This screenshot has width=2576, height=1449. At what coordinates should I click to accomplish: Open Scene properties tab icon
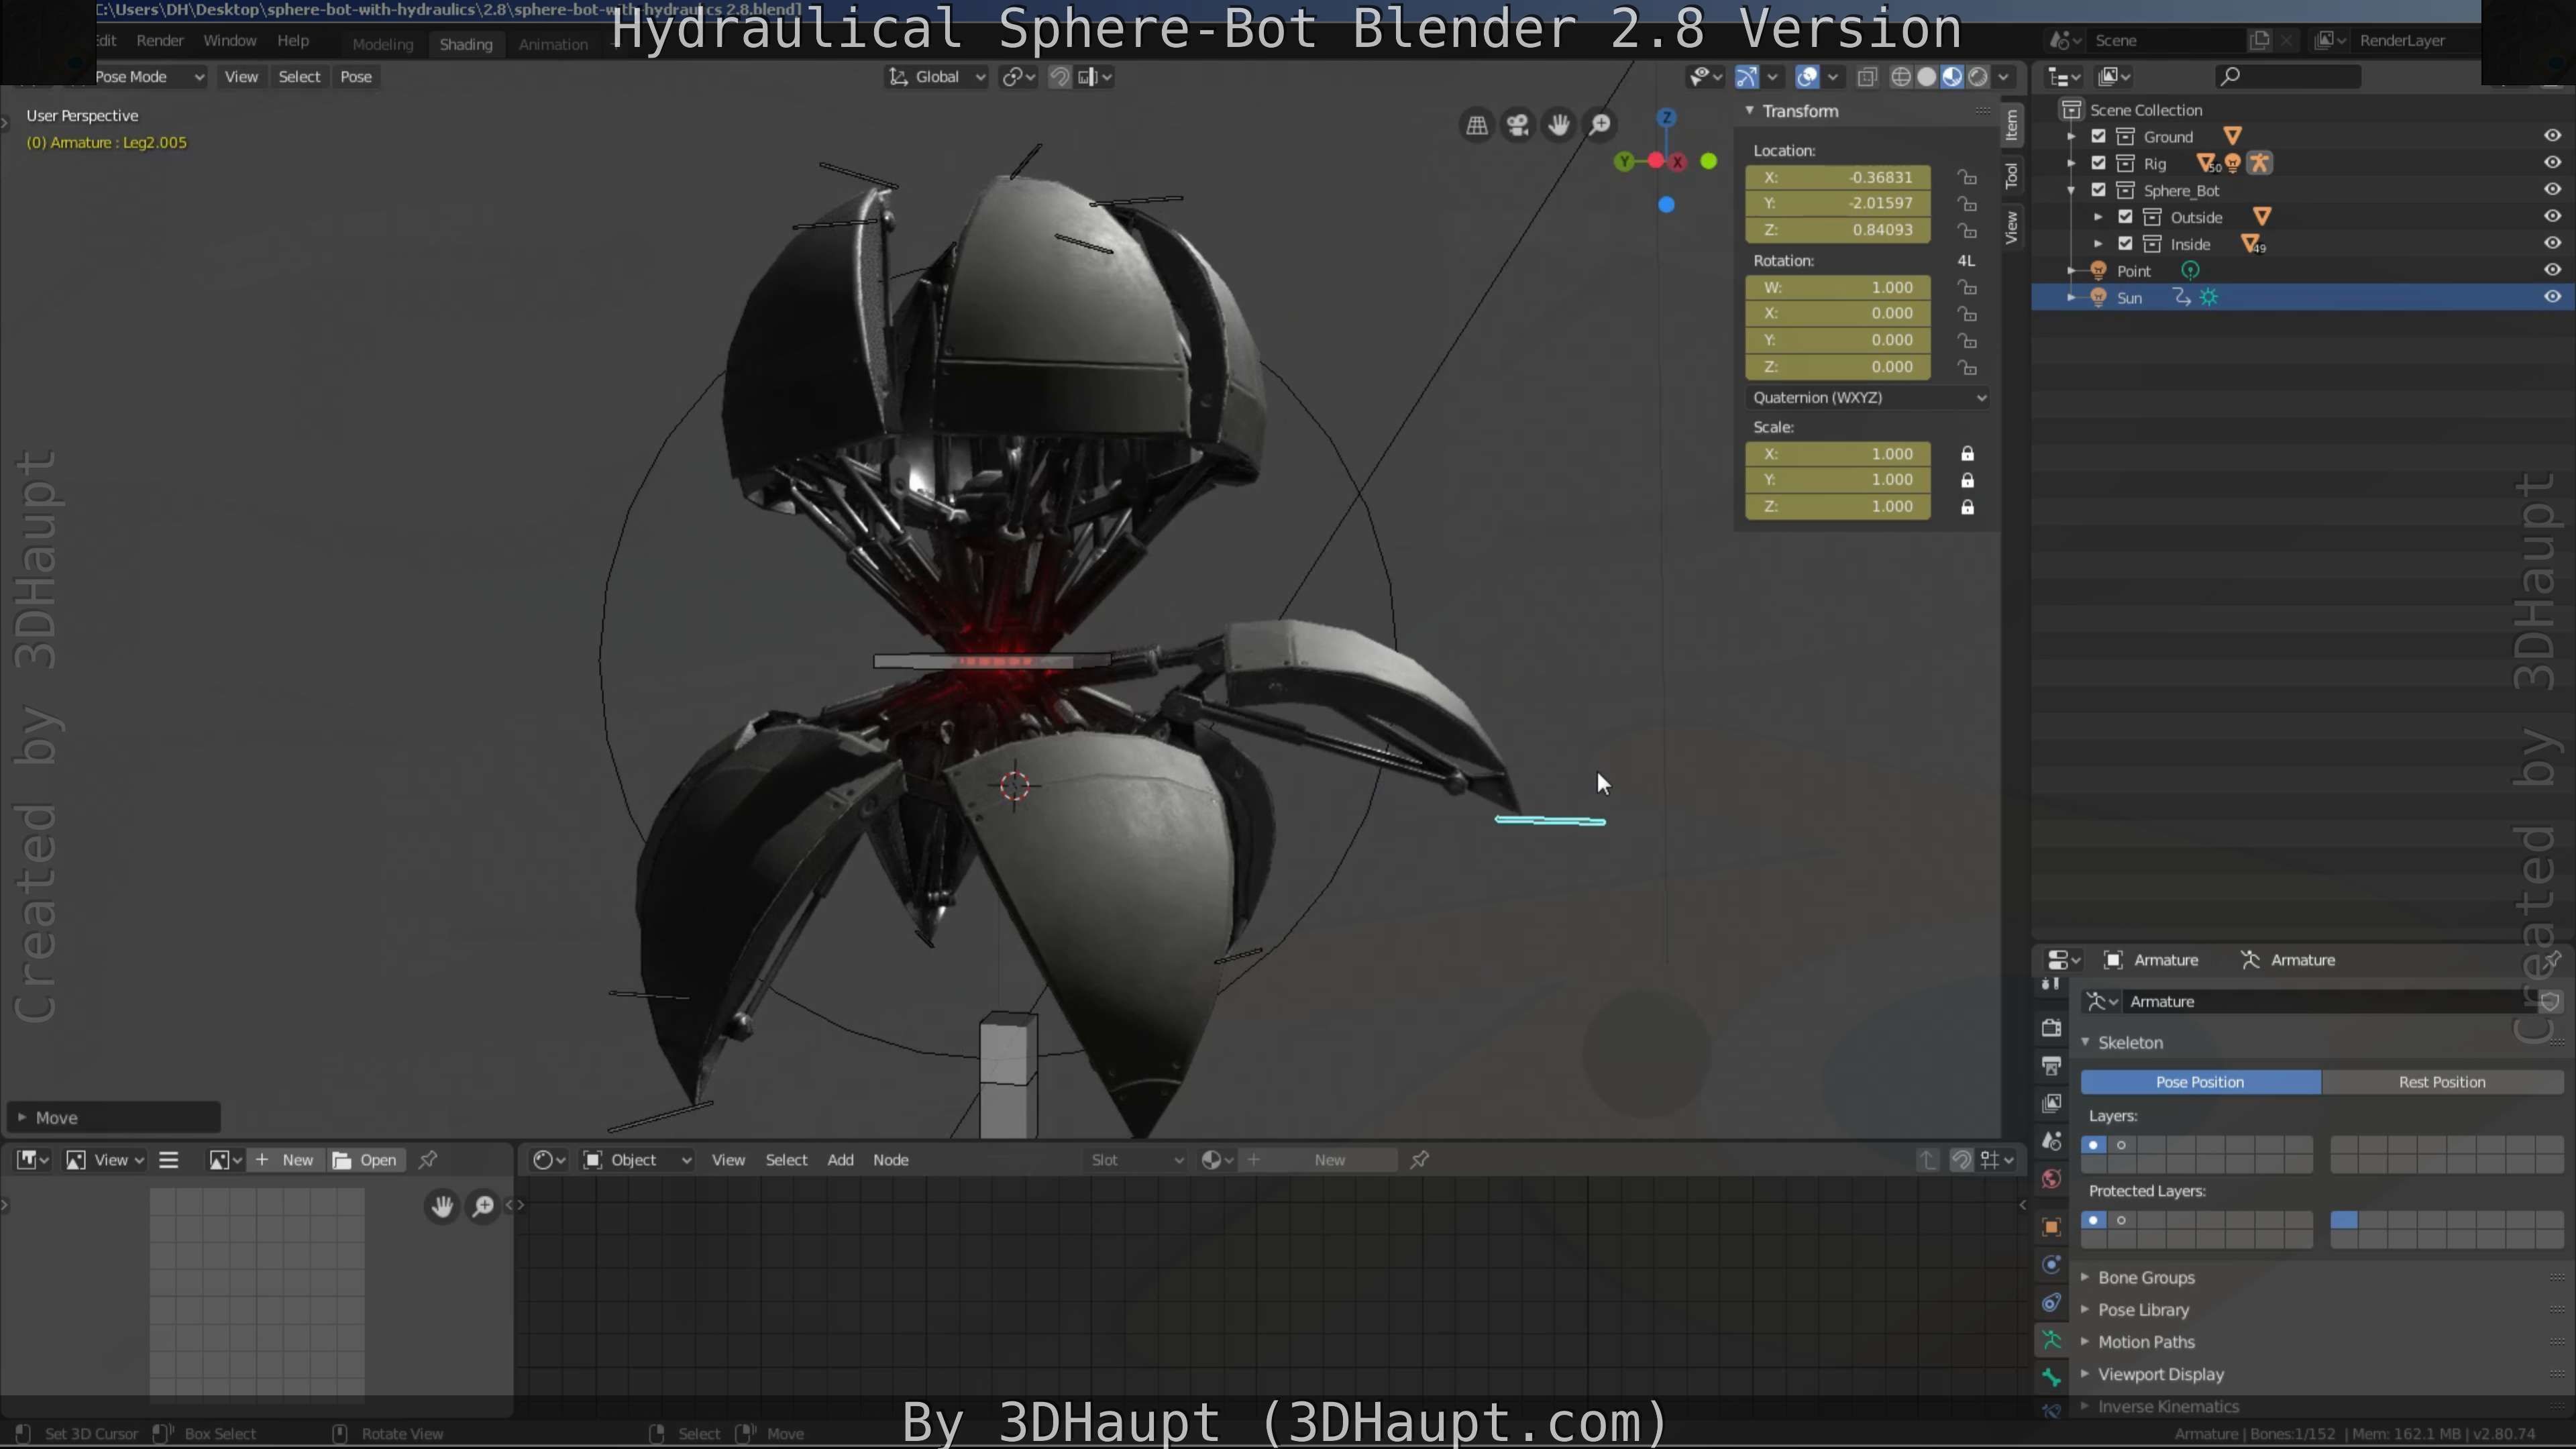tap(2051, 1141)
